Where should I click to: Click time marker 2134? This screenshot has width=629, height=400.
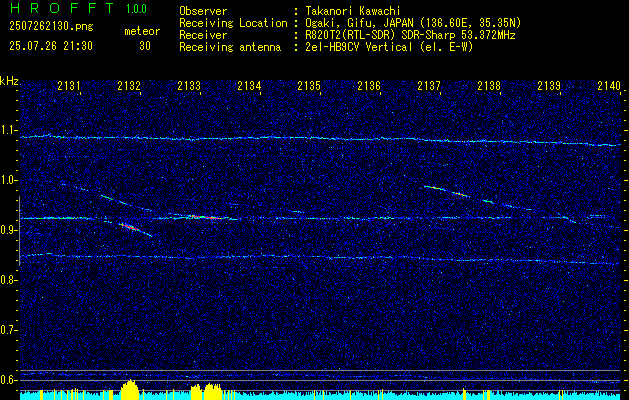pos(249,85)
